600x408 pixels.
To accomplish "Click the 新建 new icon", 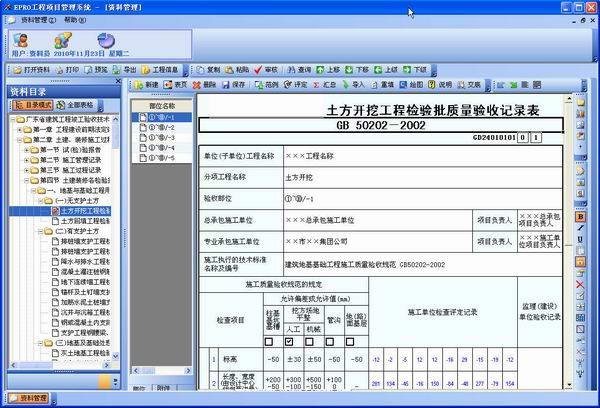I will point(139,85).
